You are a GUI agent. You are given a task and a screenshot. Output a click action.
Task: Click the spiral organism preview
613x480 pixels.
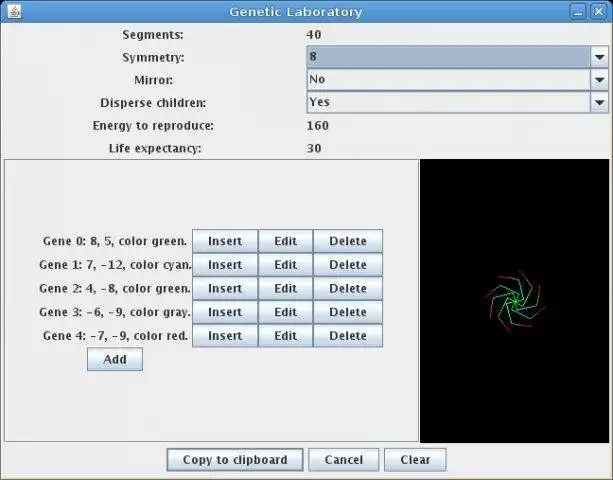(x=514, y=301)
